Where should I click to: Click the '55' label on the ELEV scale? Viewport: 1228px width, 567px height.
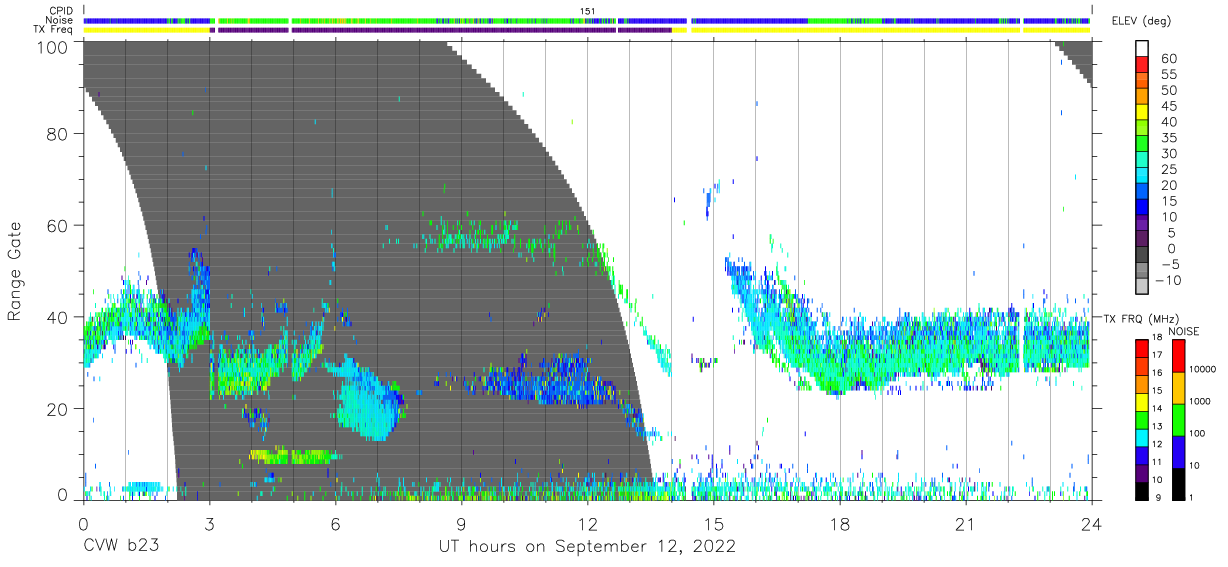pyautogui.click(x=1168, y=75)
